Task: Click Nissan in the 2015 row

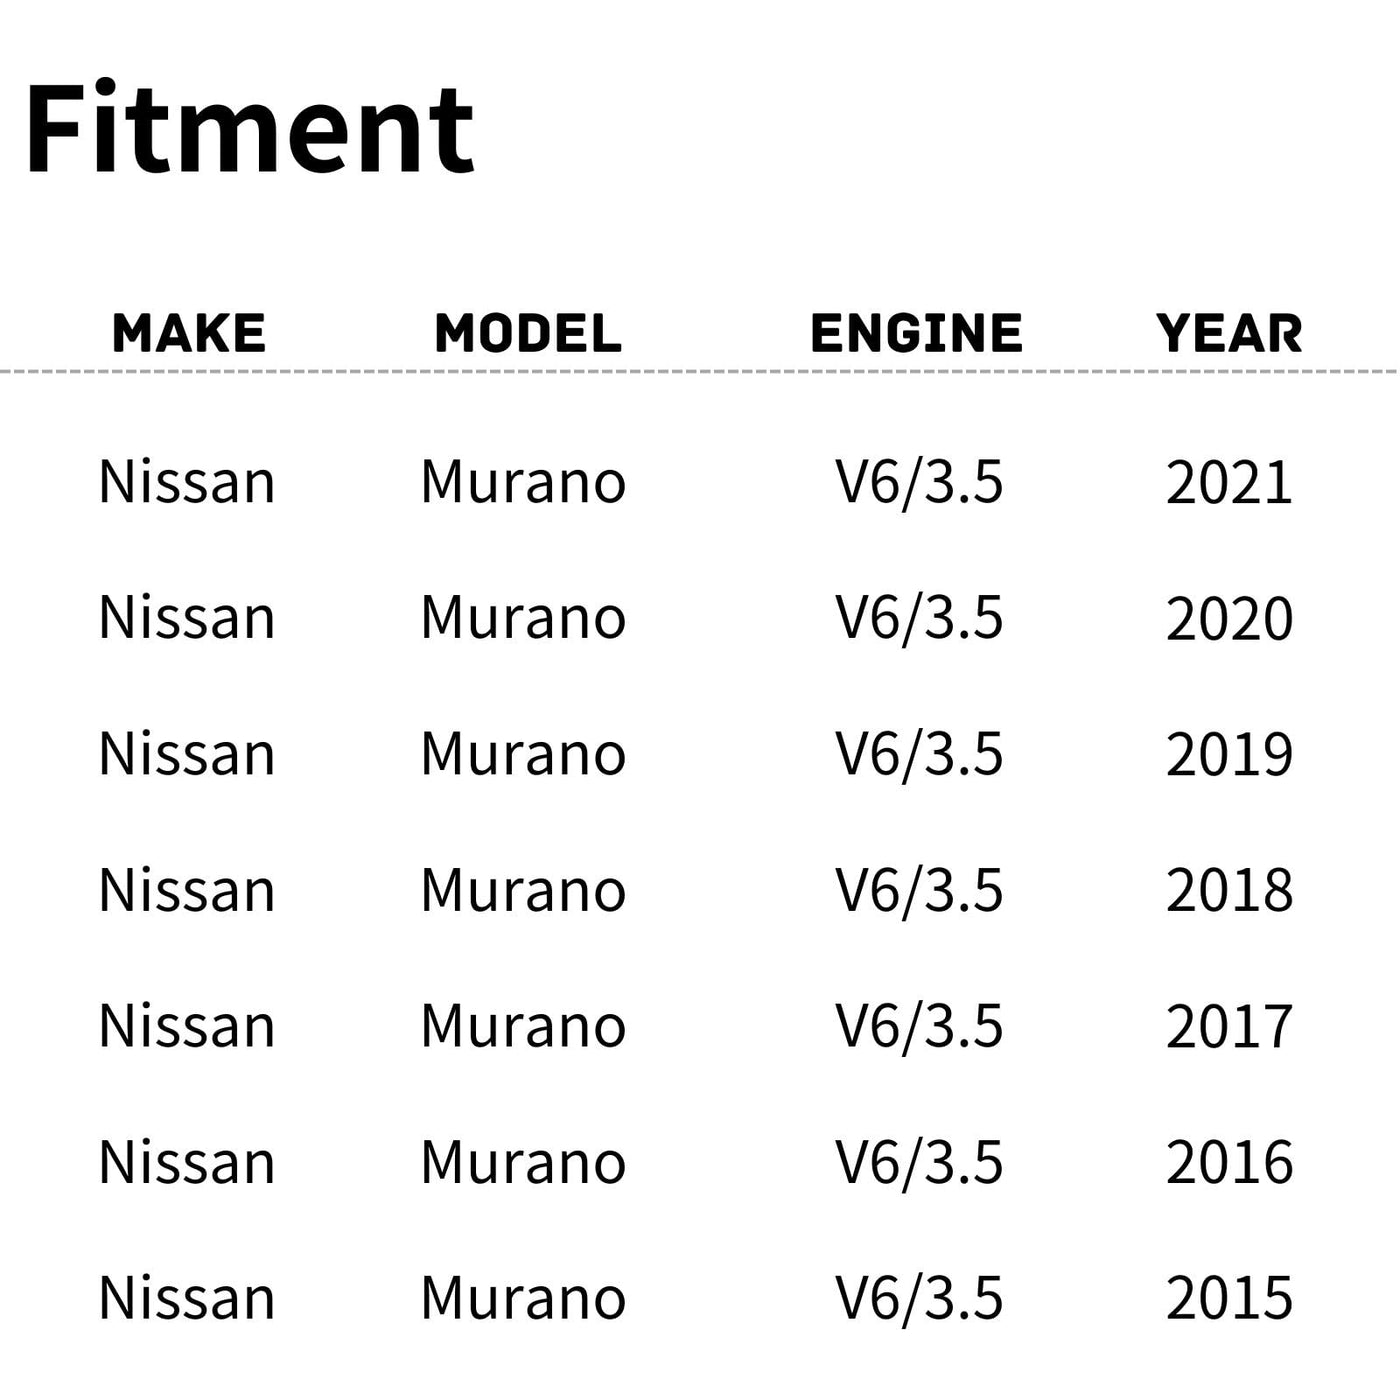Action: click(187, 1299)
